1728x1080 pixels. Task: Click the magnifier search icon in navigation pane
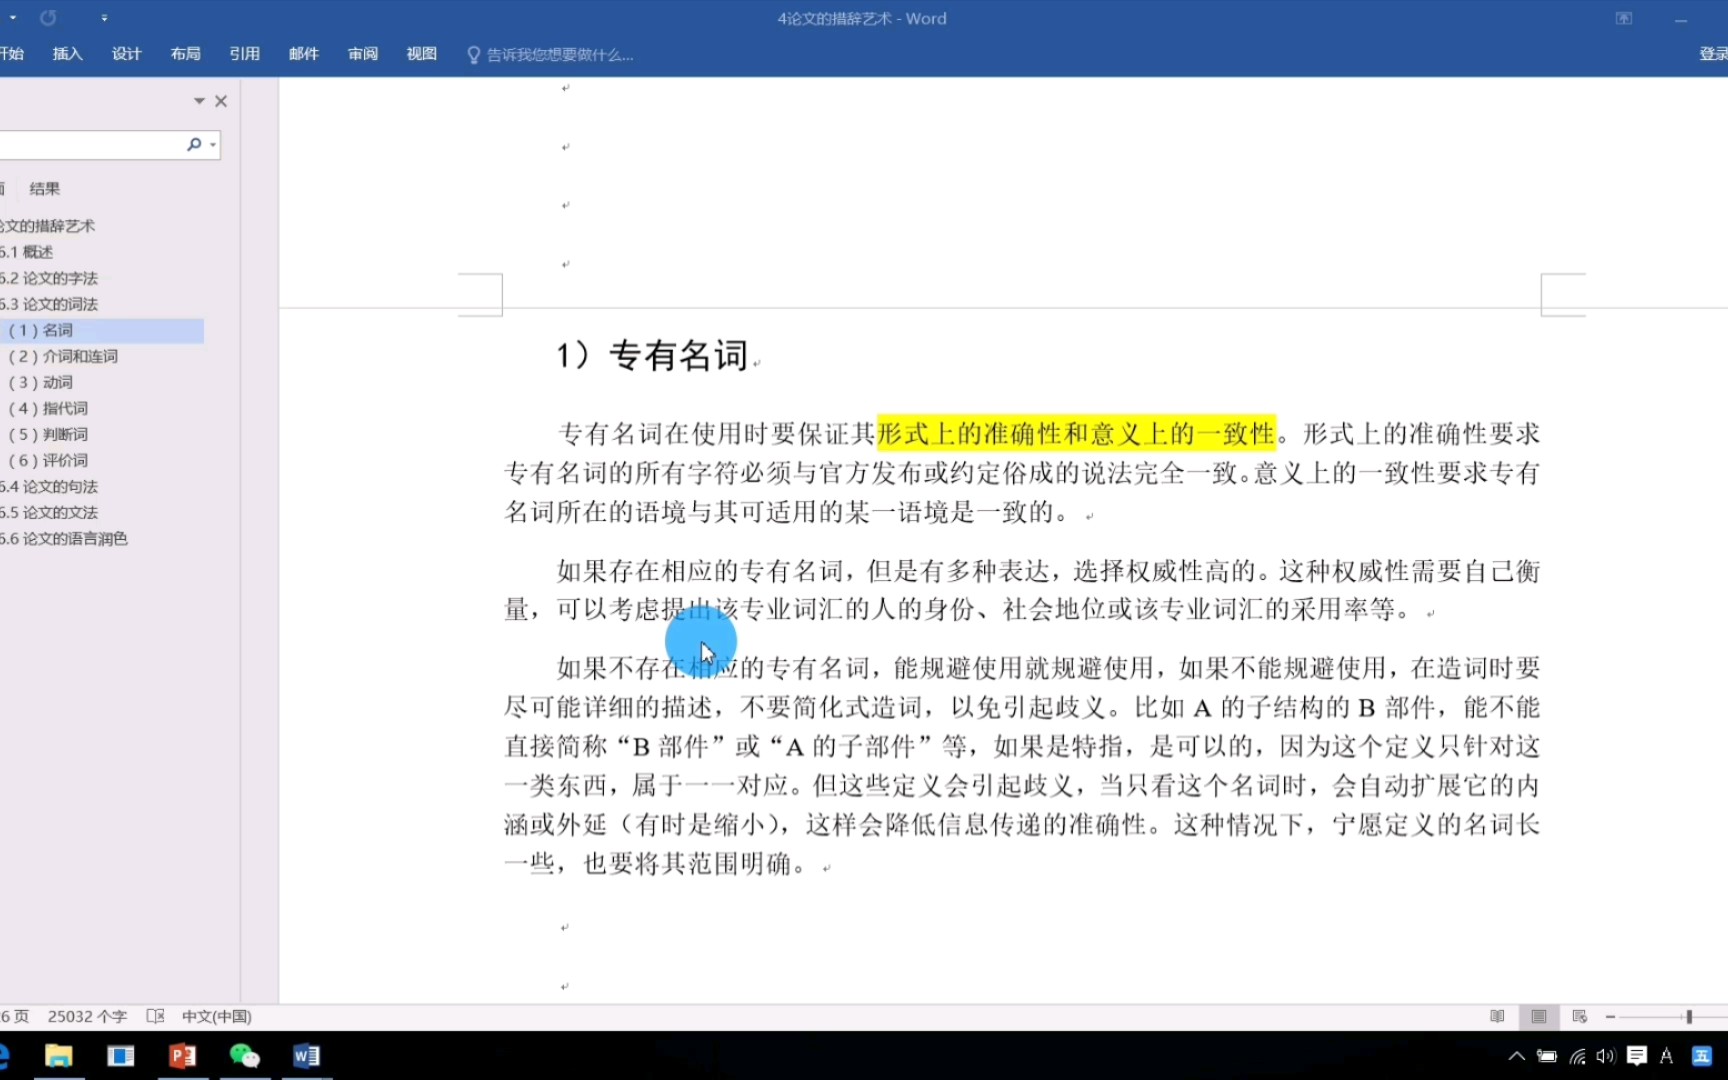[194, 145]
